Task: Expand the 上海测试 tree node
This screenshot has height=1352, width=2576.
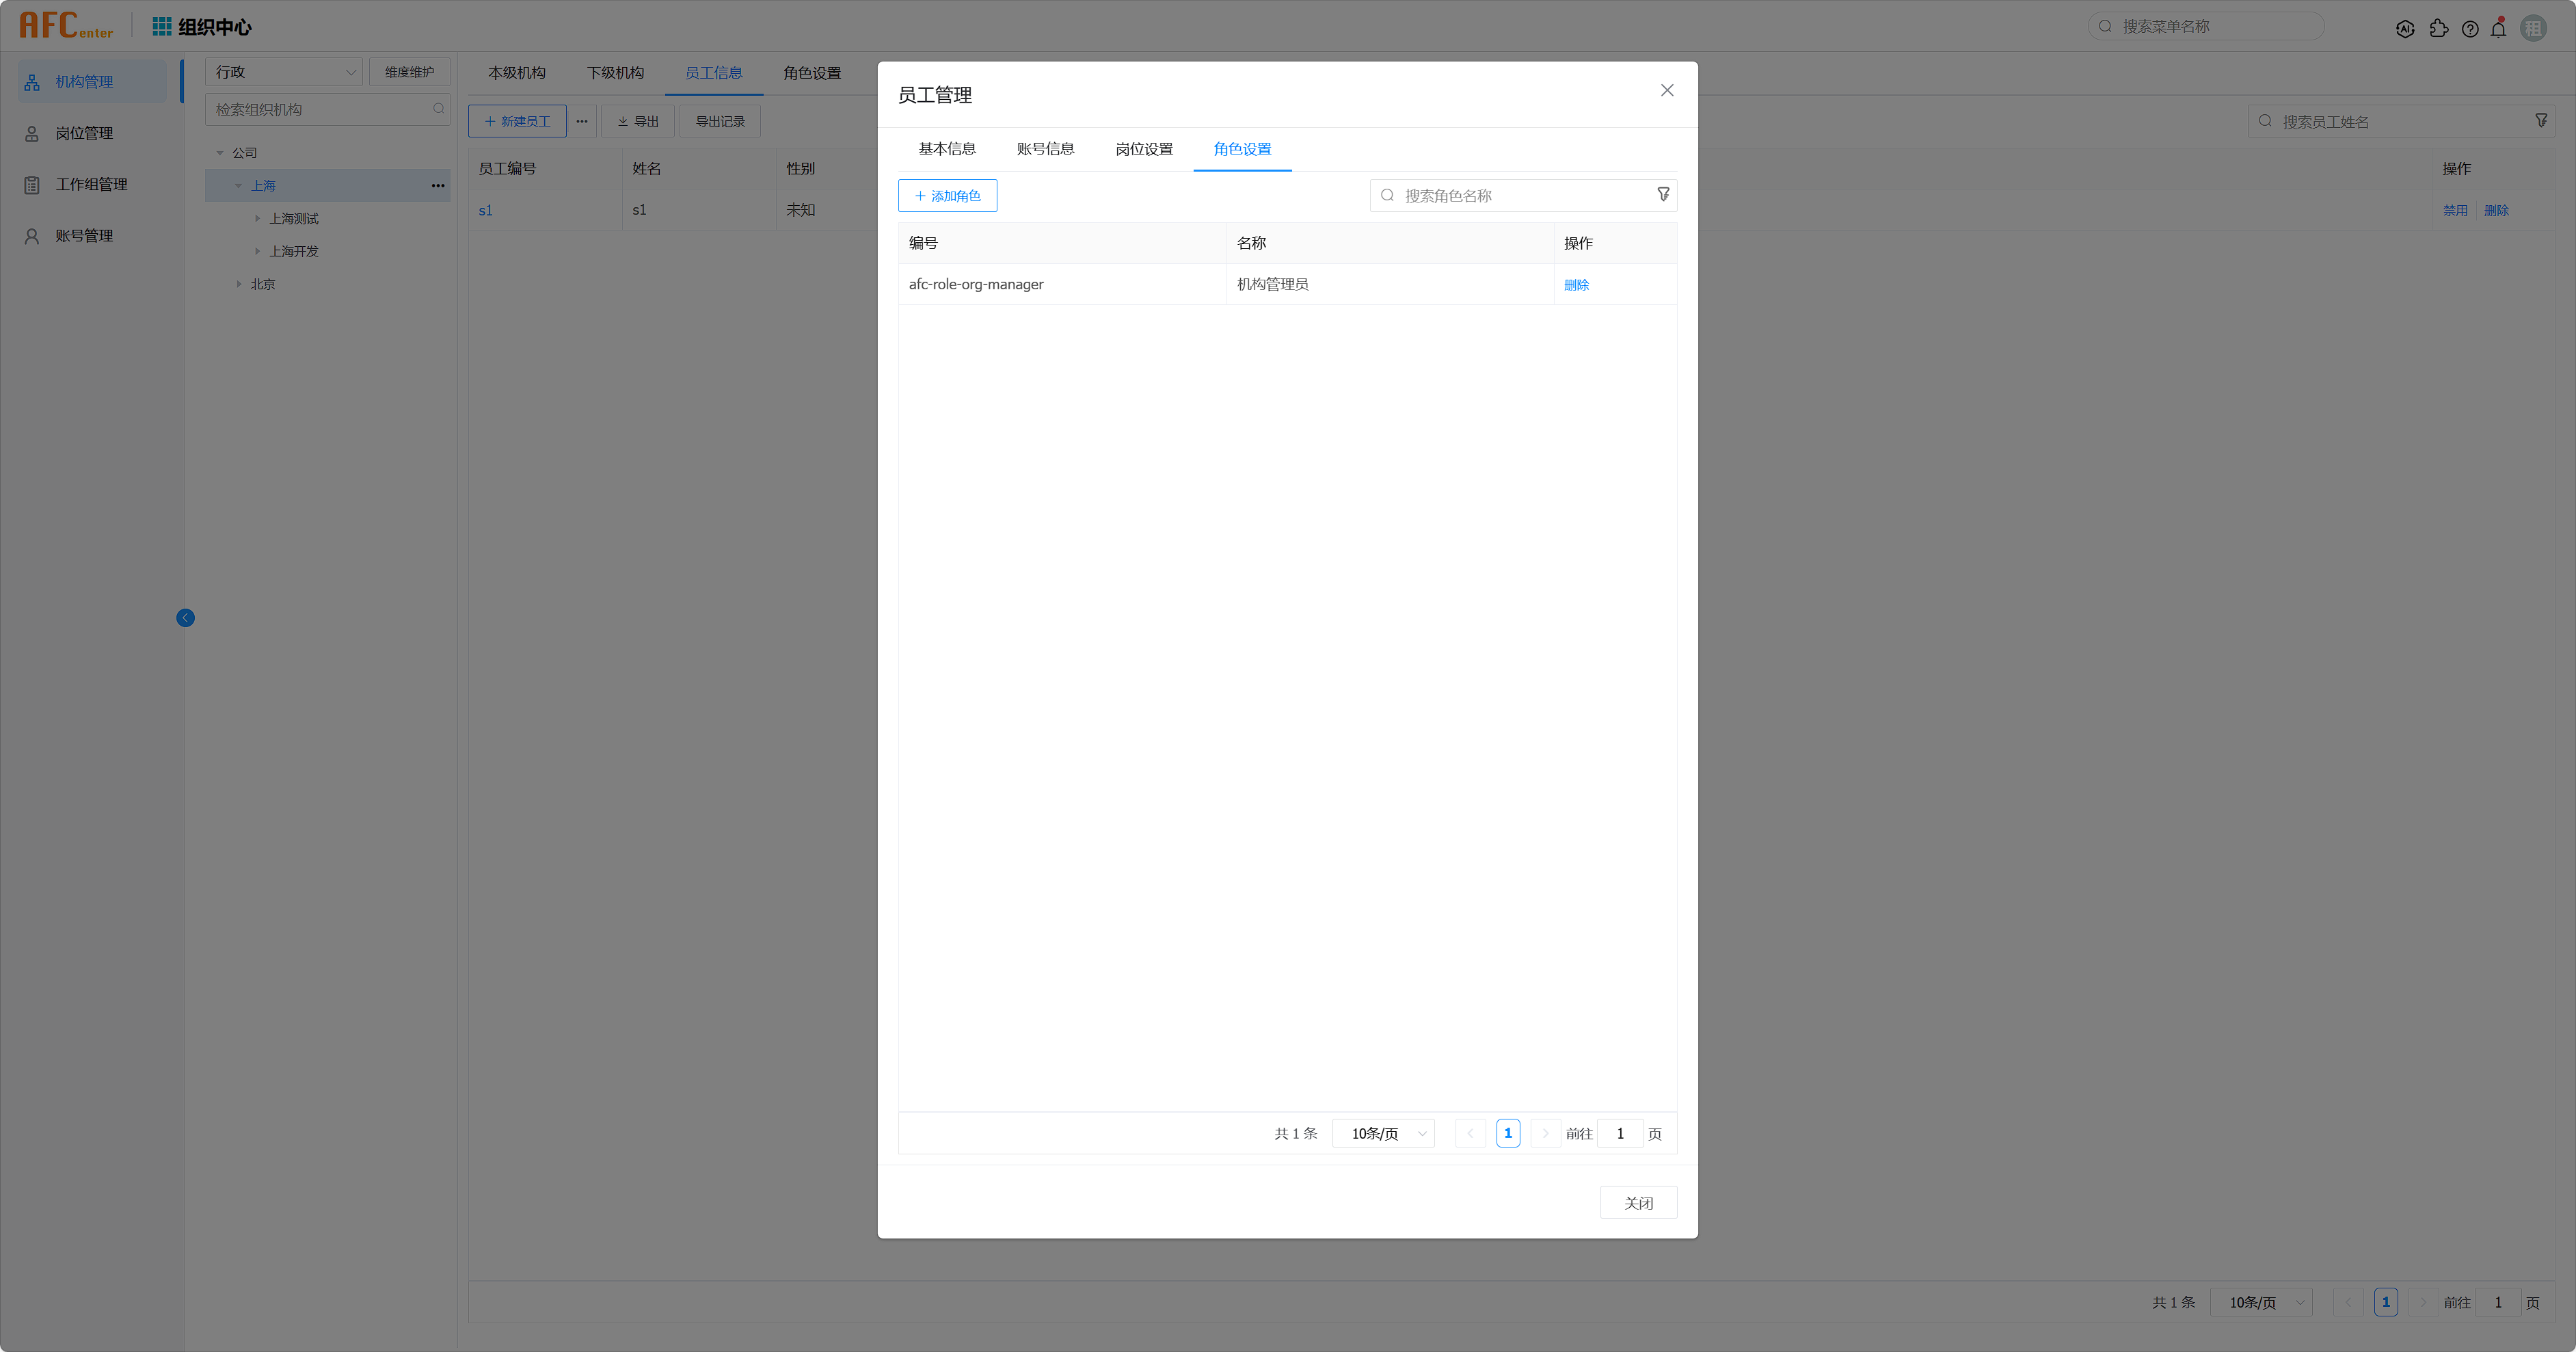Action: [257, 218]
